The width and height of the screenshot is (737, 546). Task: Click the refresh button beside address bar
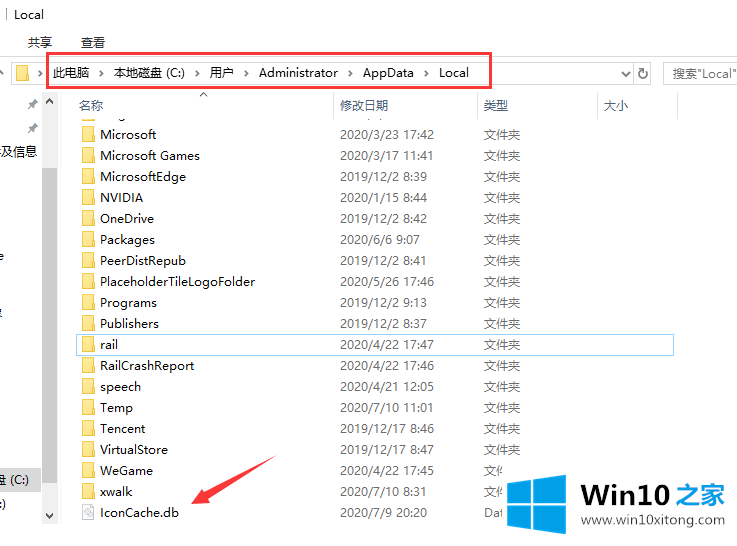tap(643, 74)
